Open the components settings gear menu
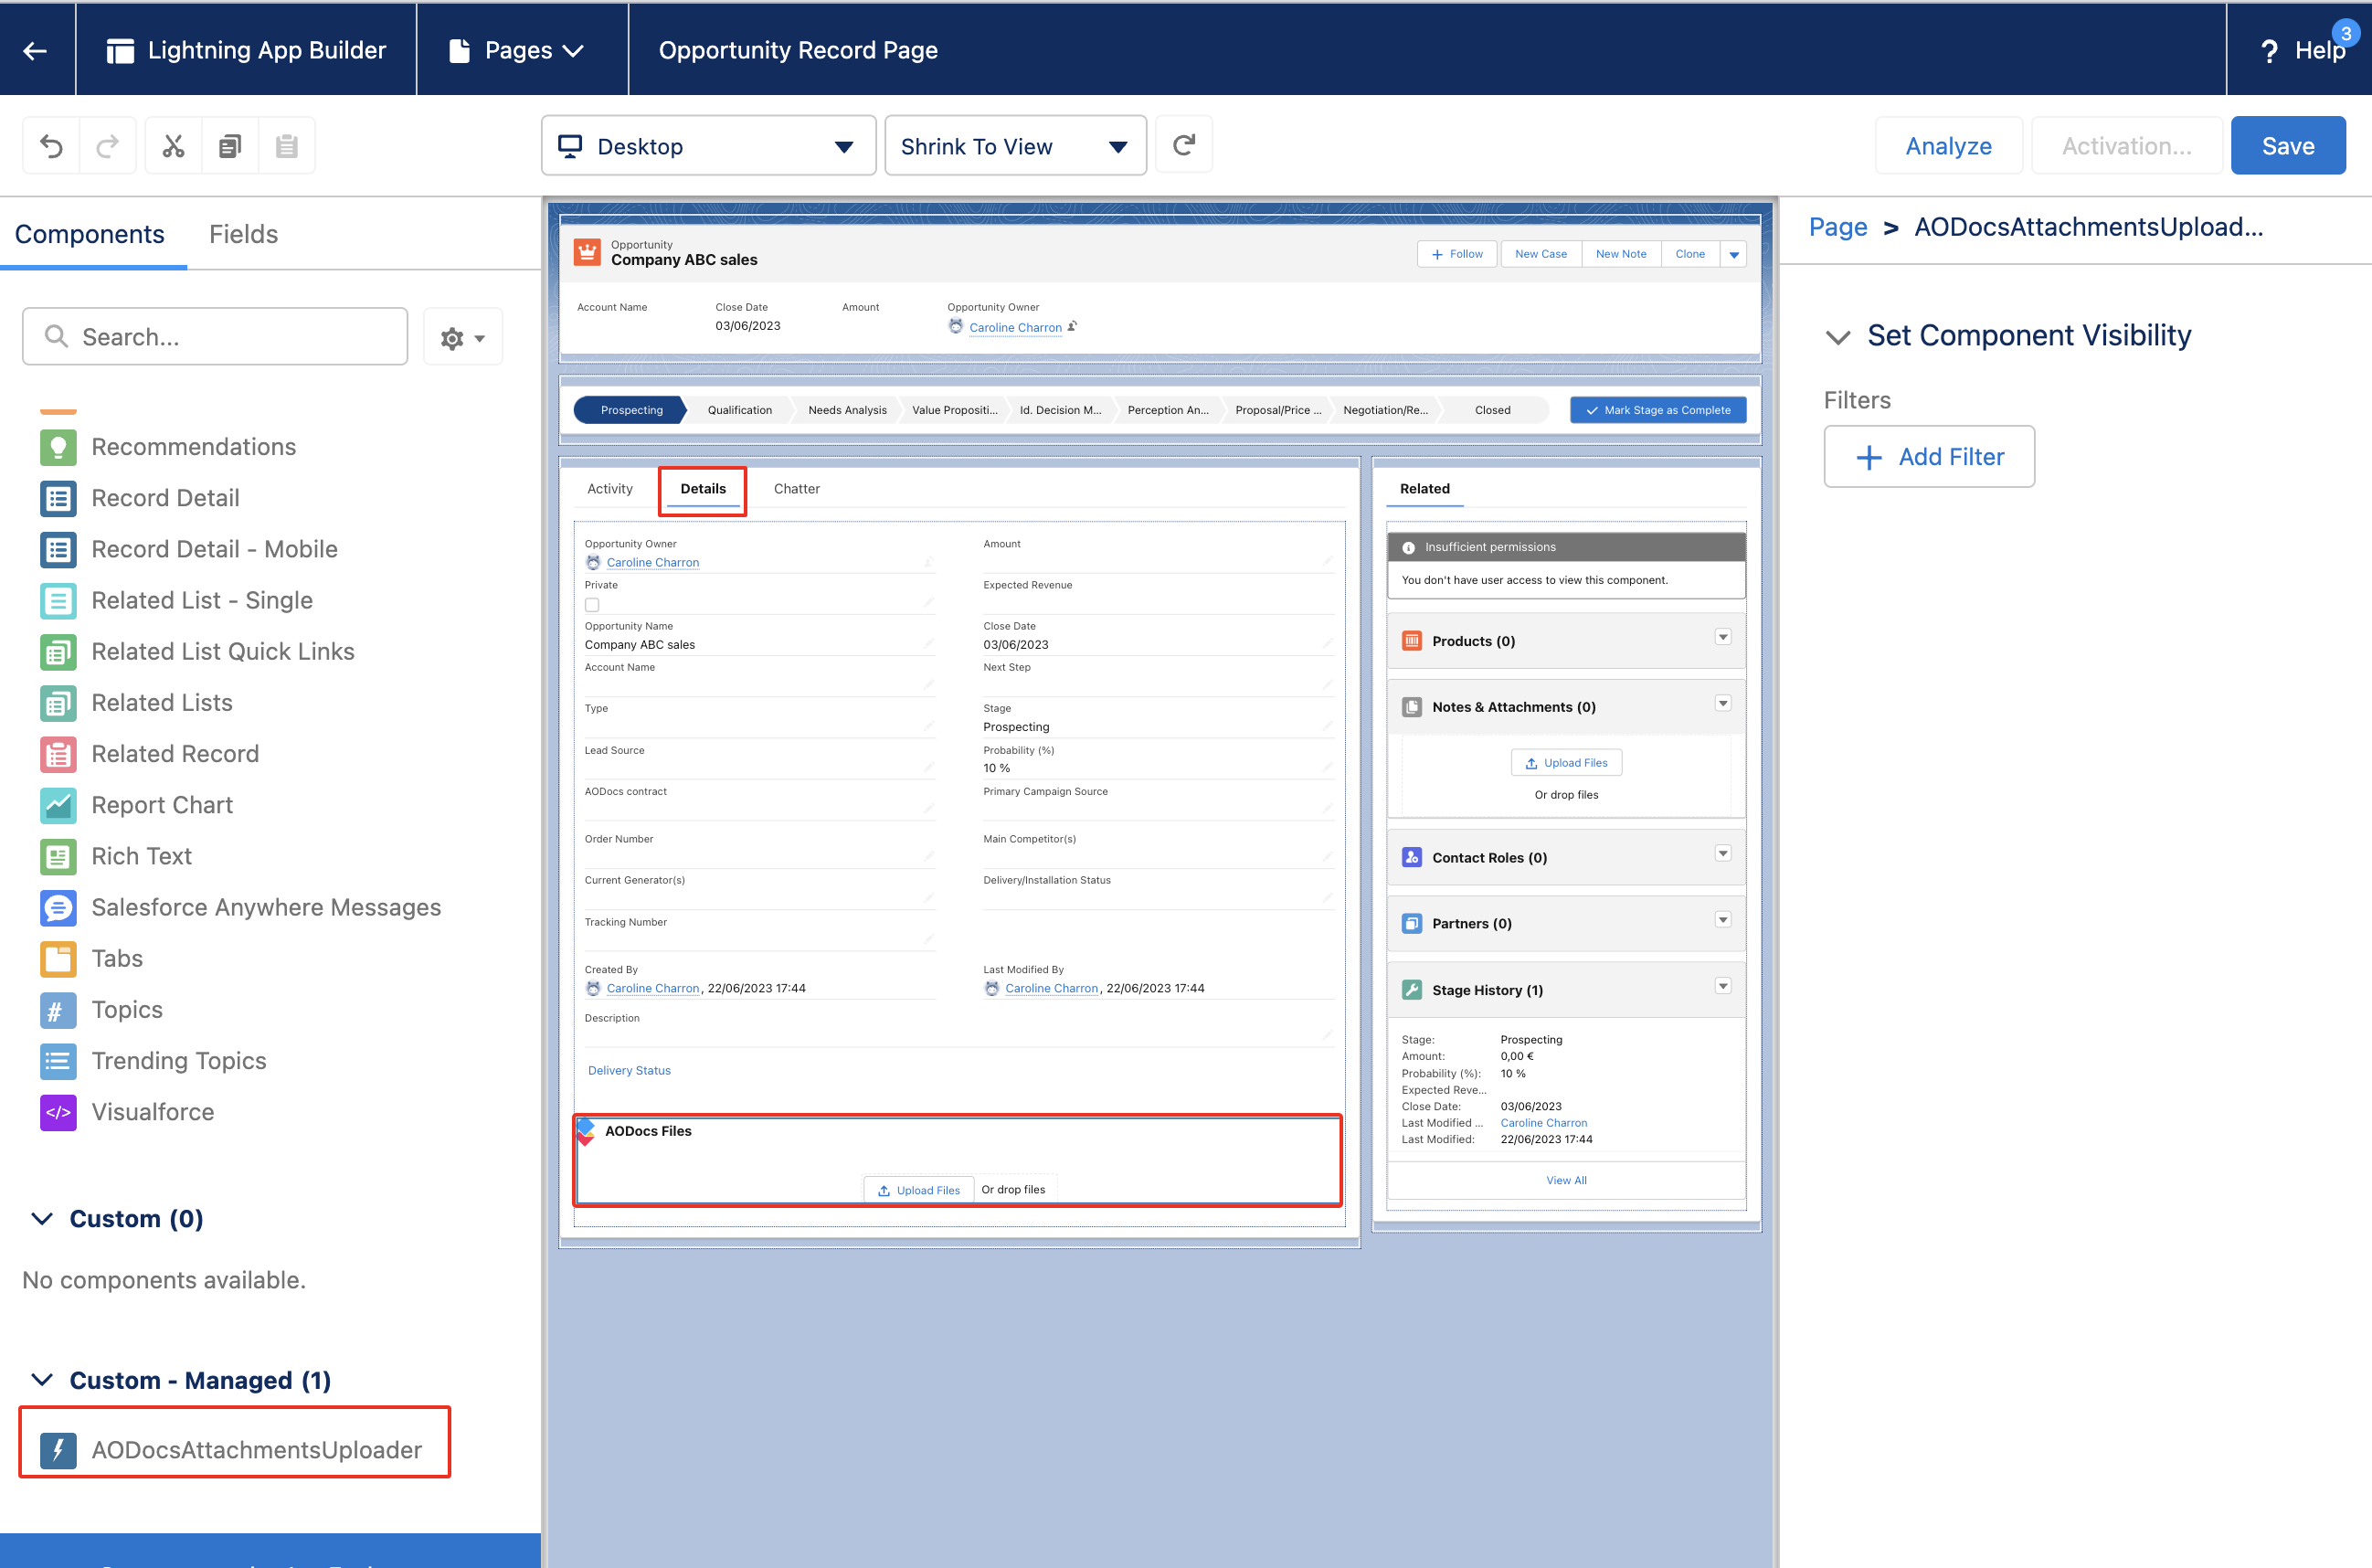 tap(462, 338)
